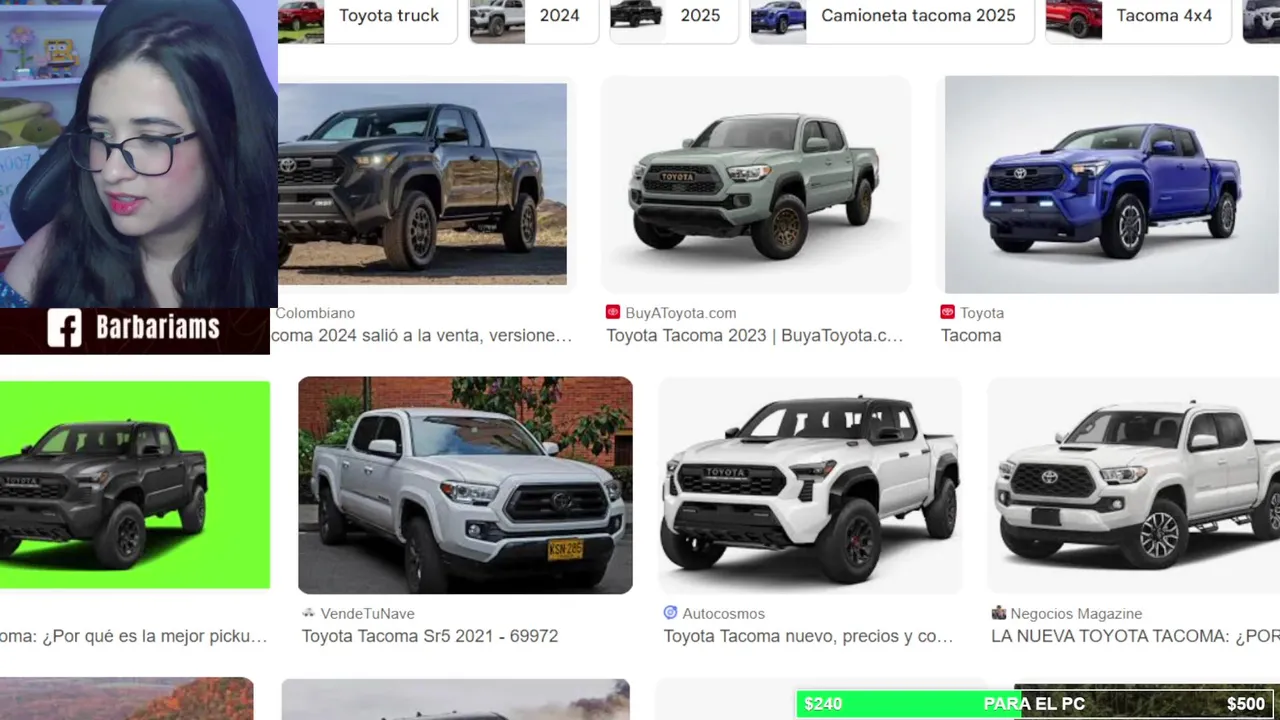Click the red Toyota source favicon

click(948, 312)
